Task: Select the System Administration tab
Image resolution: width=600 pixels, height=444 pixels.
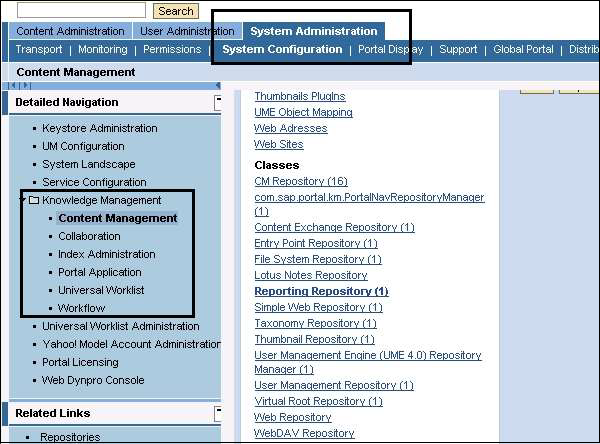Action: pos(314,31)
